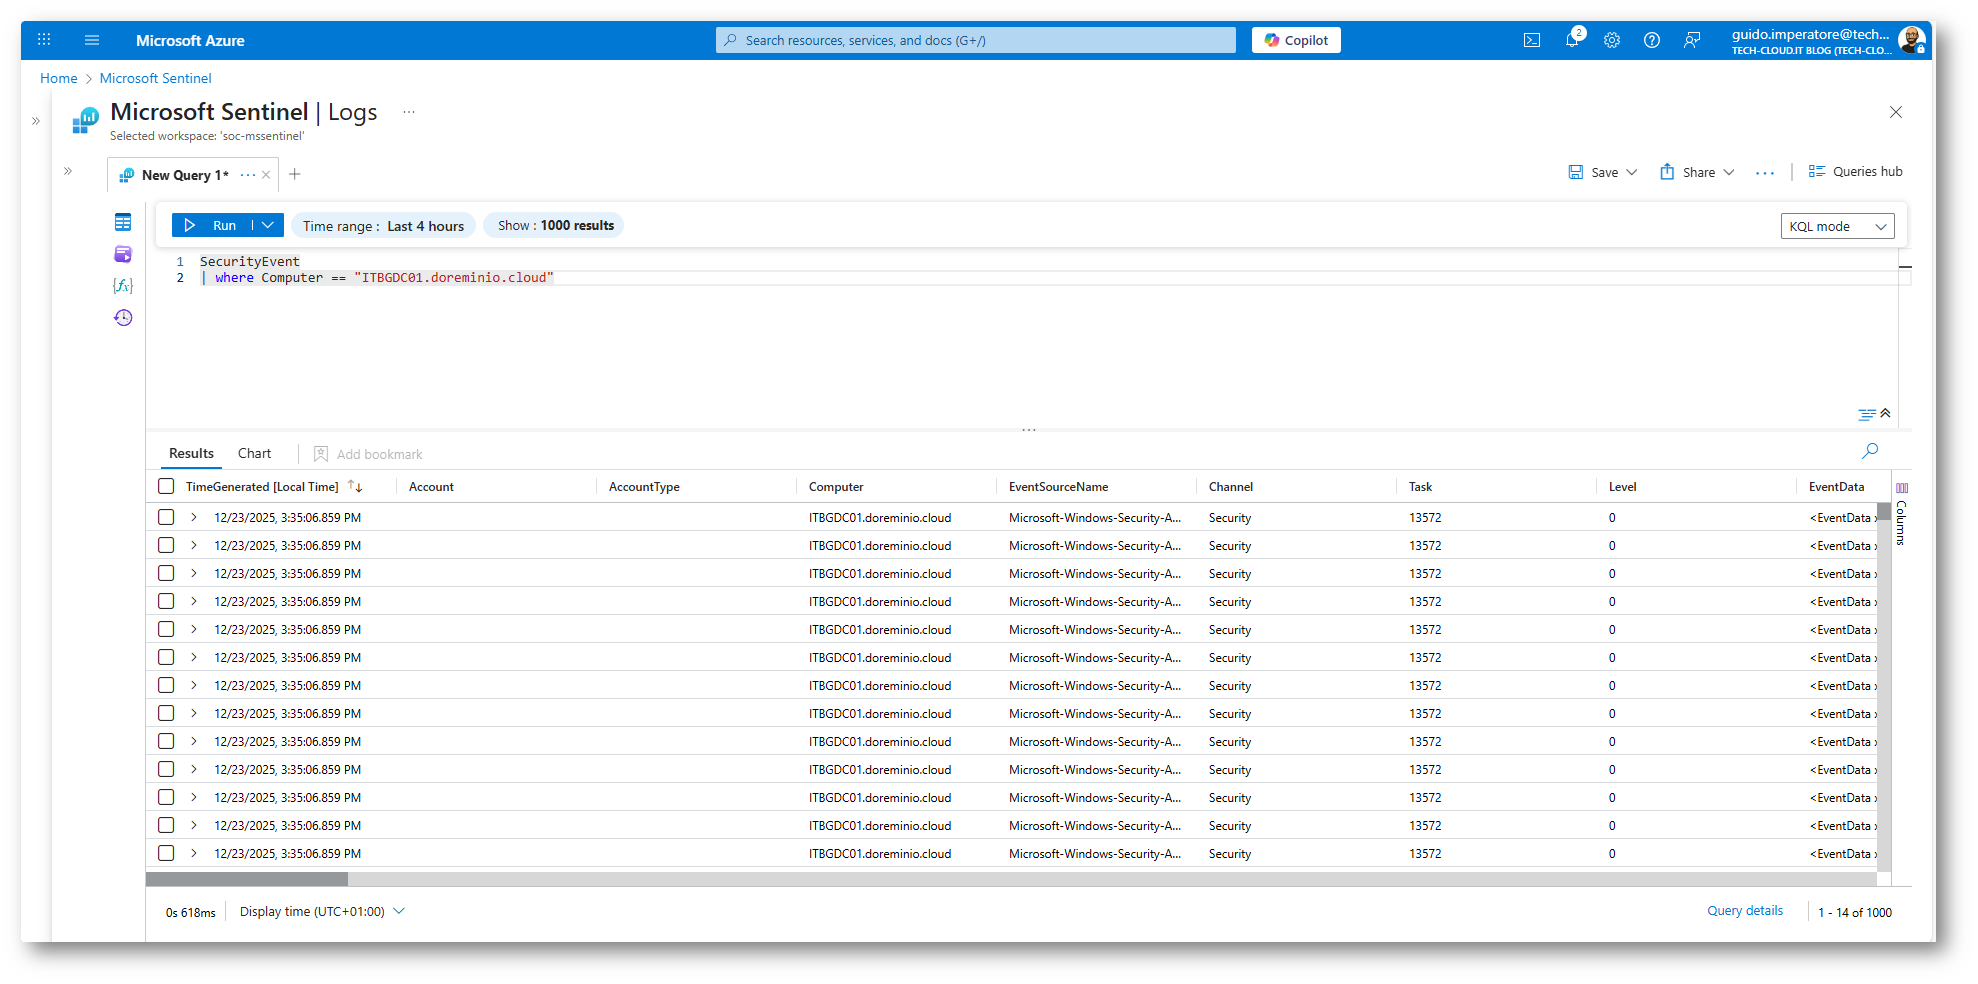This screenshot has width=1978, height=984.
Task: Open the Tables icon in left sidebar
Action: 123,223
